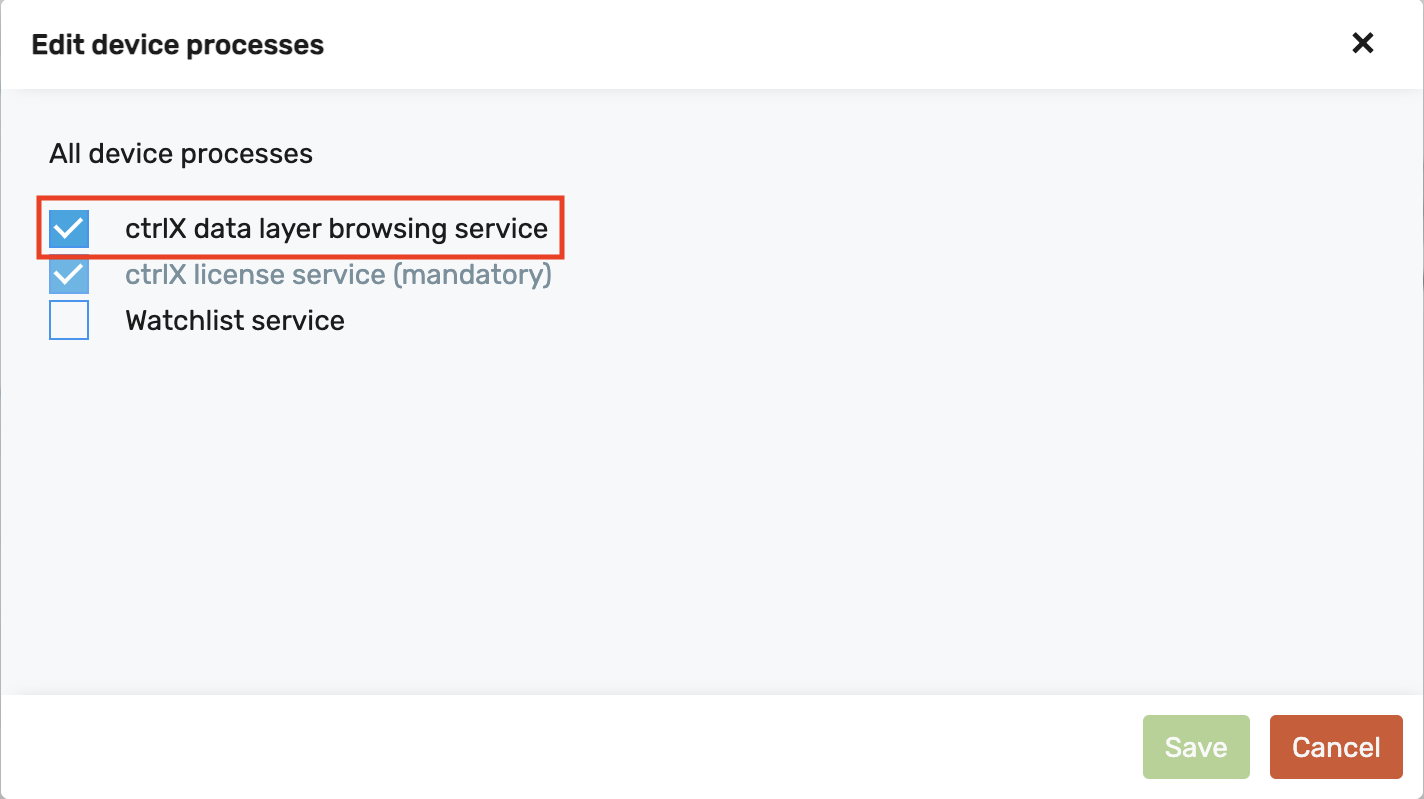Click the ctrlX license service (mandatory) text
Screen dimensions: 1424x799
[x=338, y=274]
